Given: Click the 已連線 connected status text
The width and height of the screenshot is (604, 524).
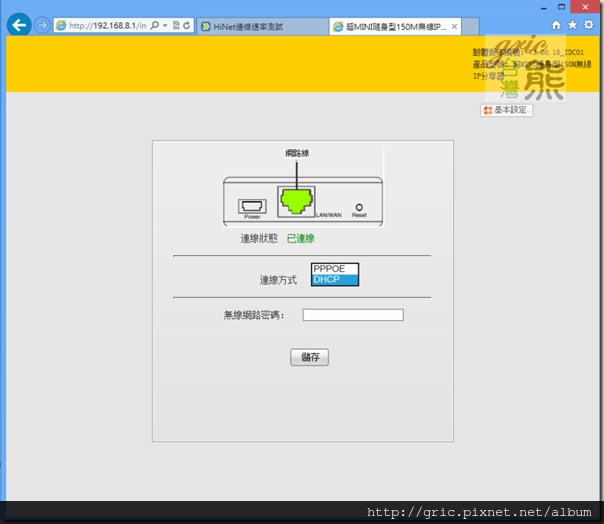Looking at the screenshot, I should point(301,238).
